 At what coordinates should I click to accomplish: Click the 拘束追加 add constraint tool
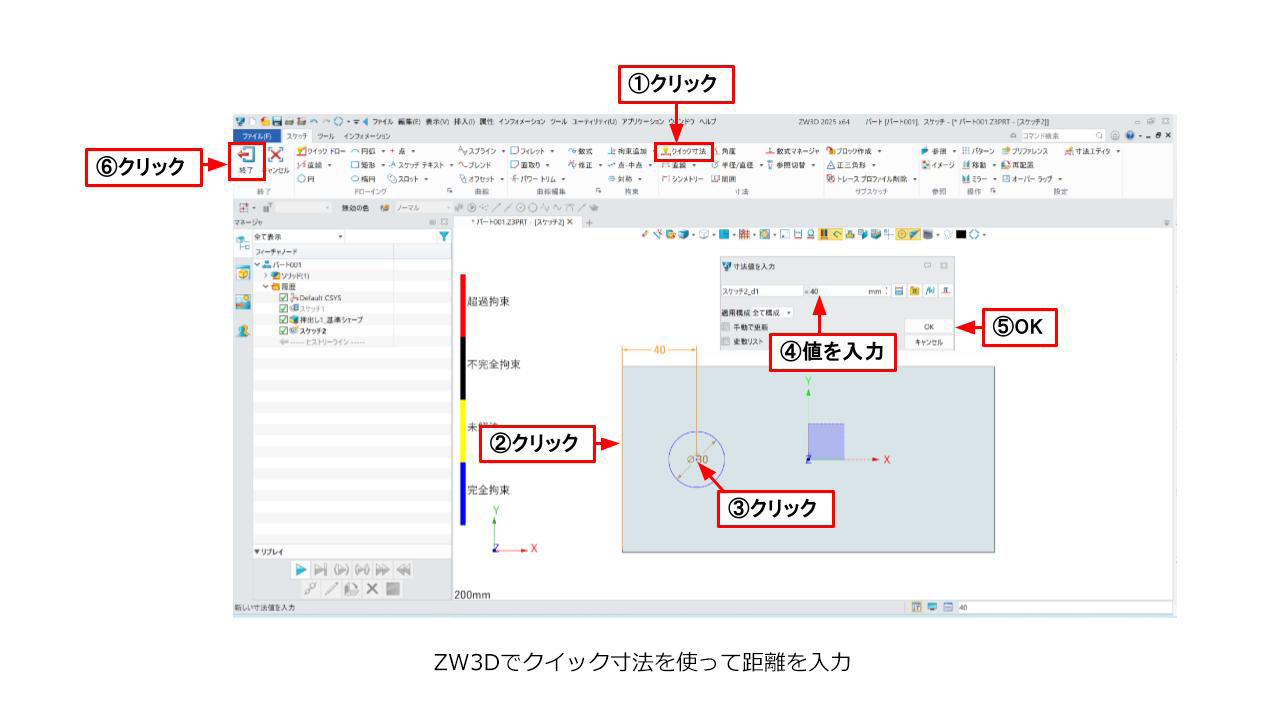tap(627, 151)
